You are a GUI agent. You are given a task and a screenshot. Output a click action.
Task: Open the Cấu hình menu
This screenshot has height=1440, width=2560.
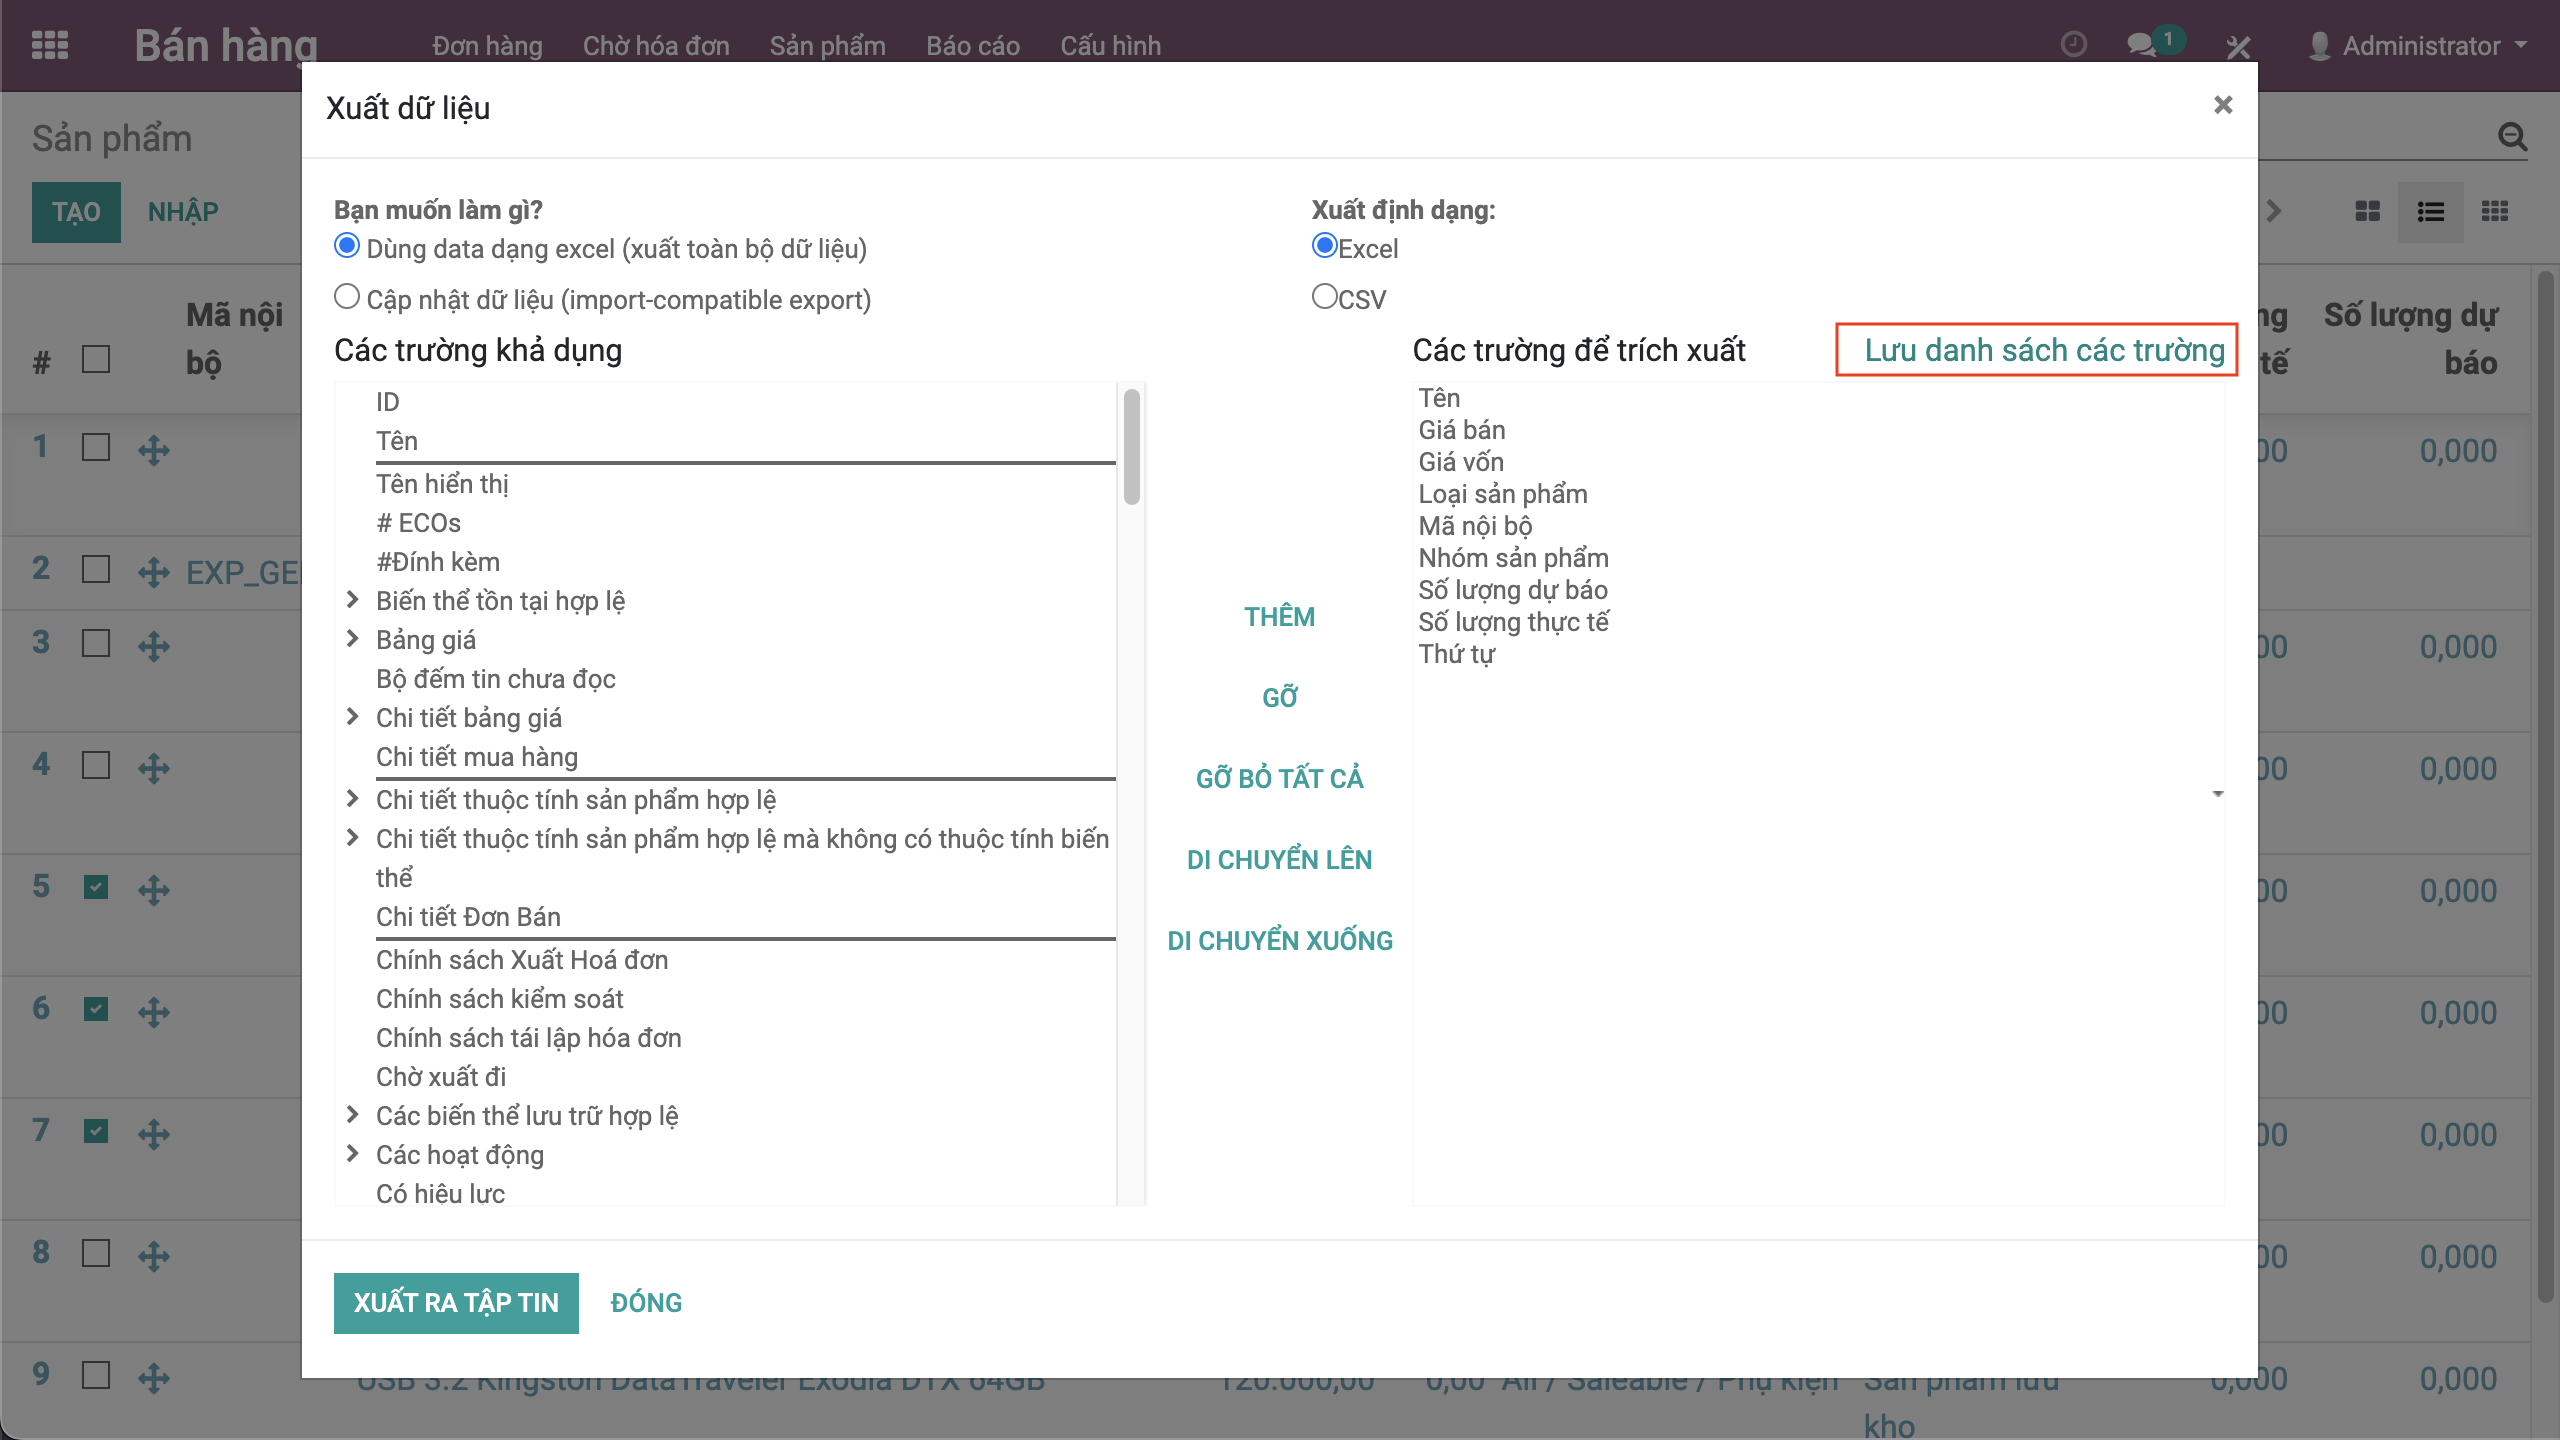pyautogui.click(x=1110, y=46)
